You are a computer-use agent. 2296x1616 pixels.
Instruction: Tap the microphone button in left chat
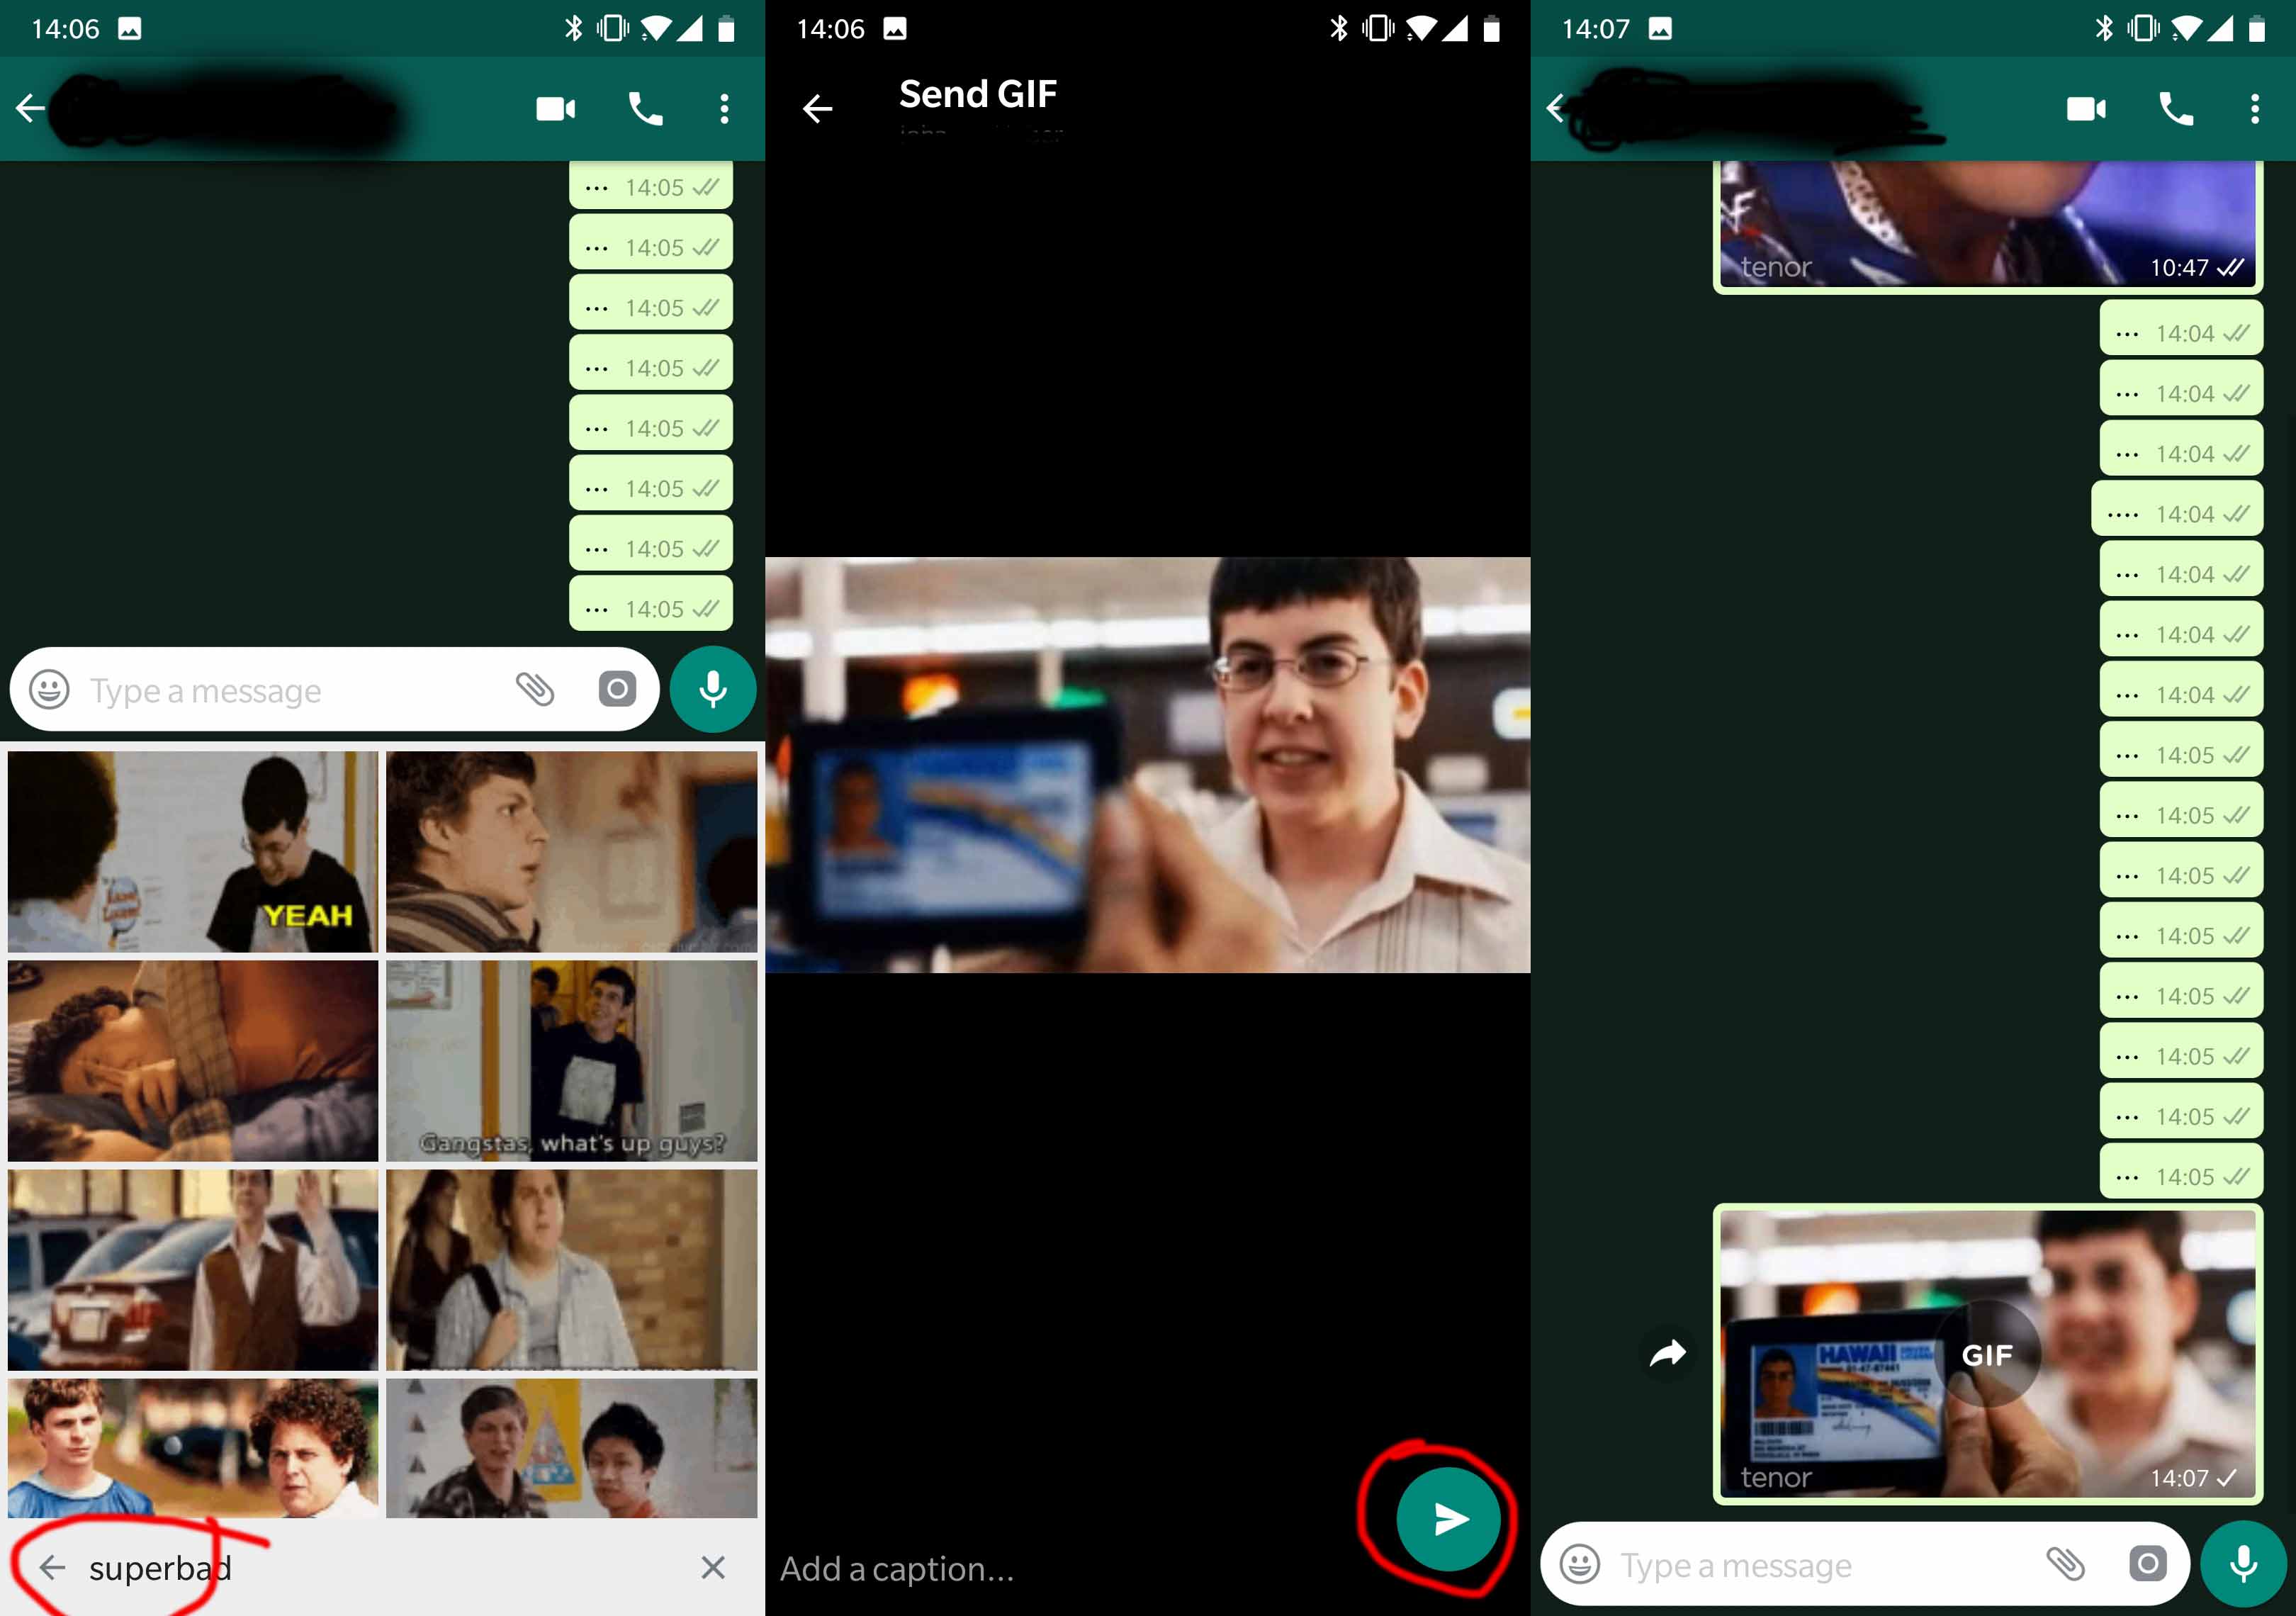pos(712,689)
